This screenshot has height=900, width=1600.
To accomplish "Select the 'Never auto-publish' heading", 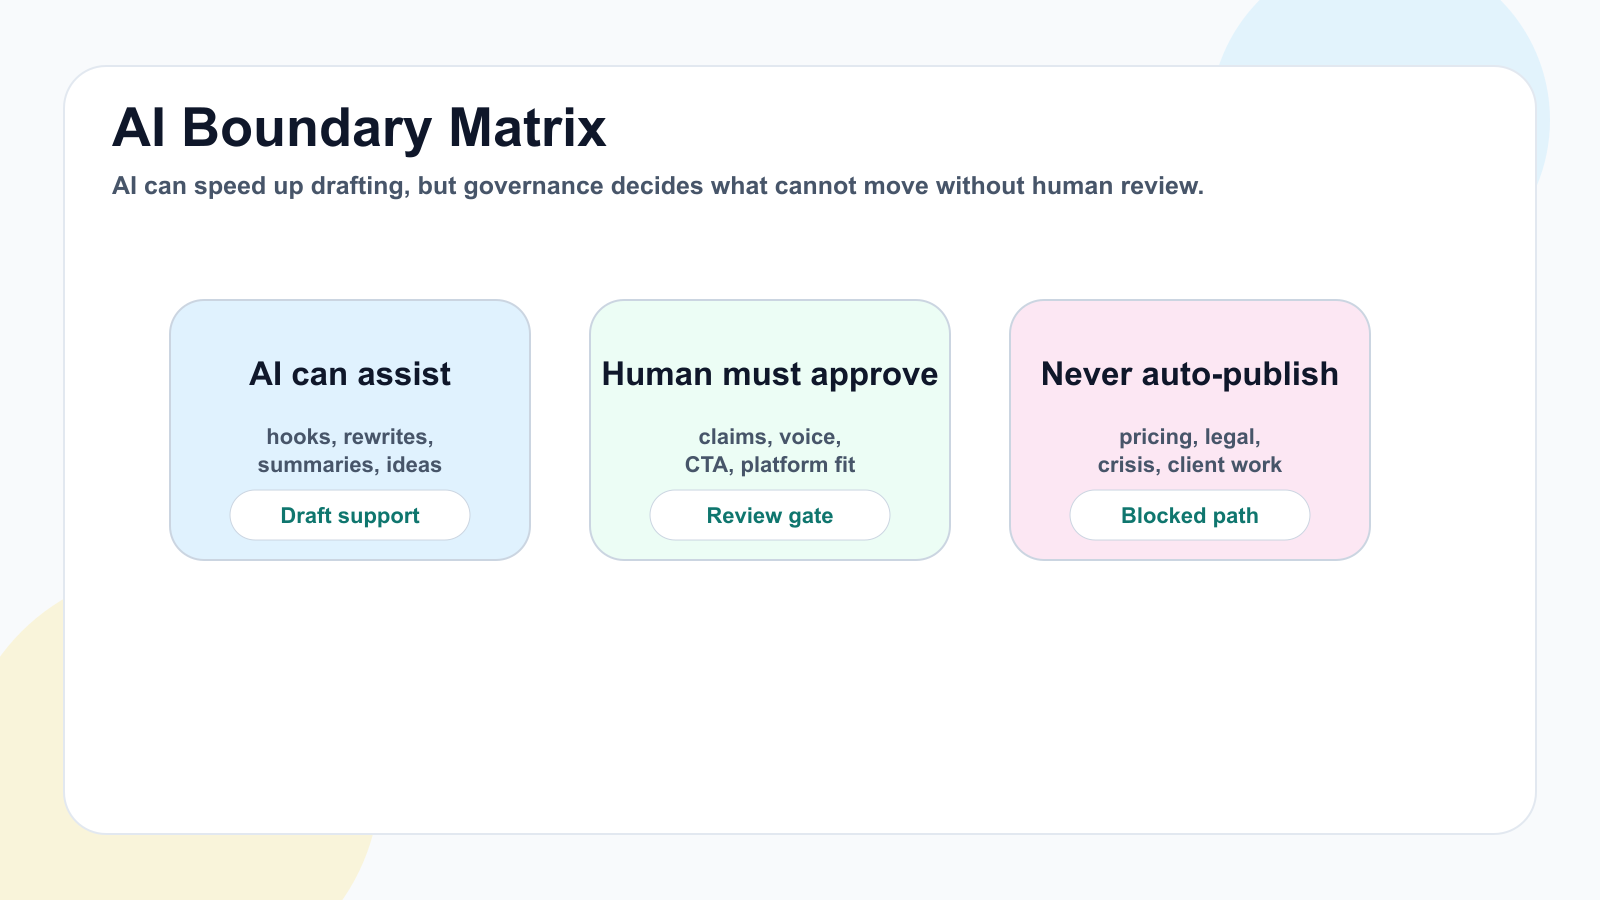I will (1190, 374).
